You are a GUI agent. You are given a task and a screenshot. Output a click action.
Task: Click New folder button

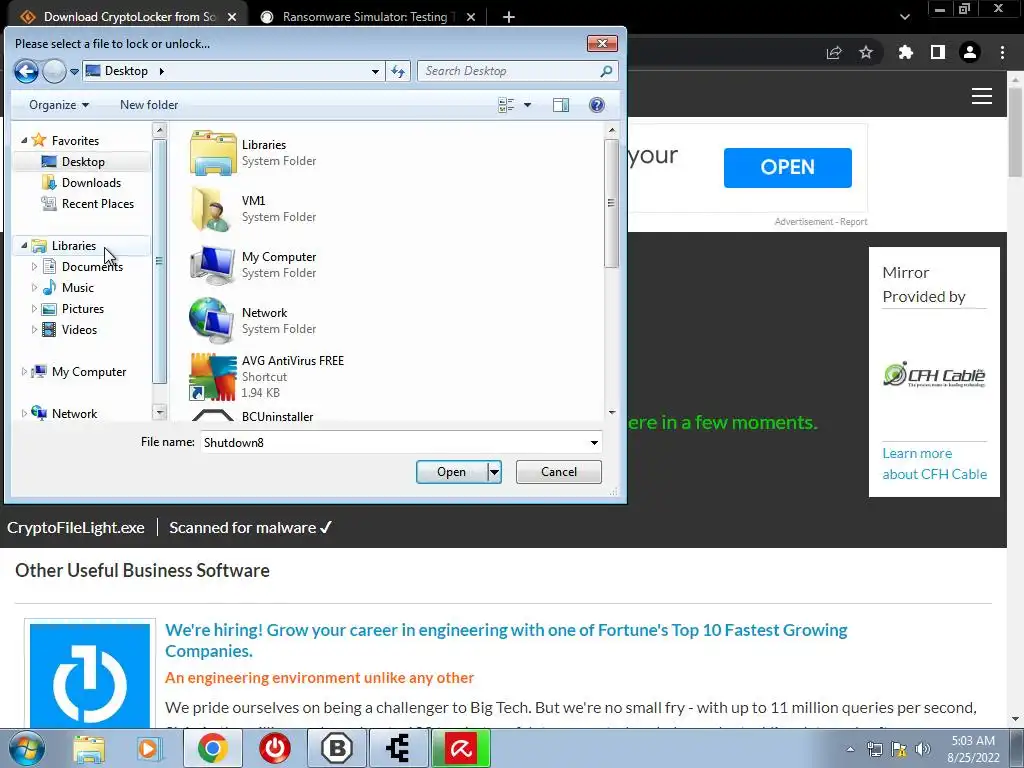click(149, 105)
